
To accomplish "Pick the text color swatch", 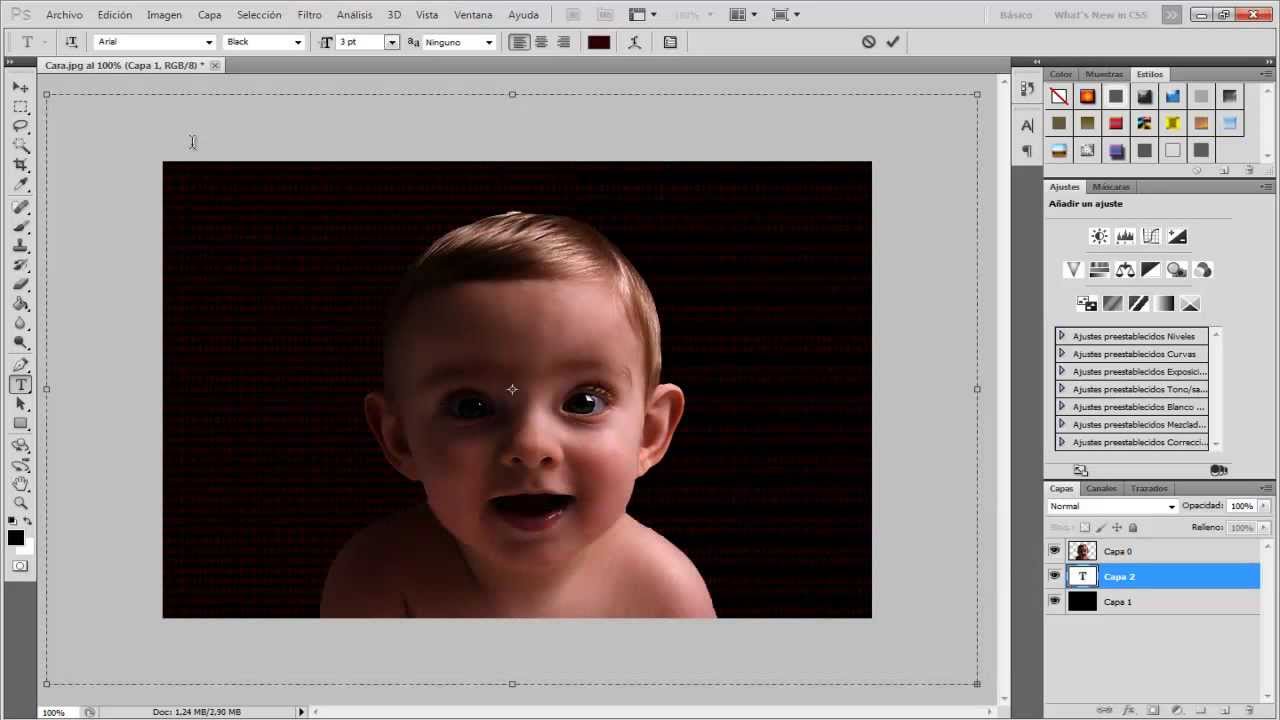I will (x=599, y=42).
